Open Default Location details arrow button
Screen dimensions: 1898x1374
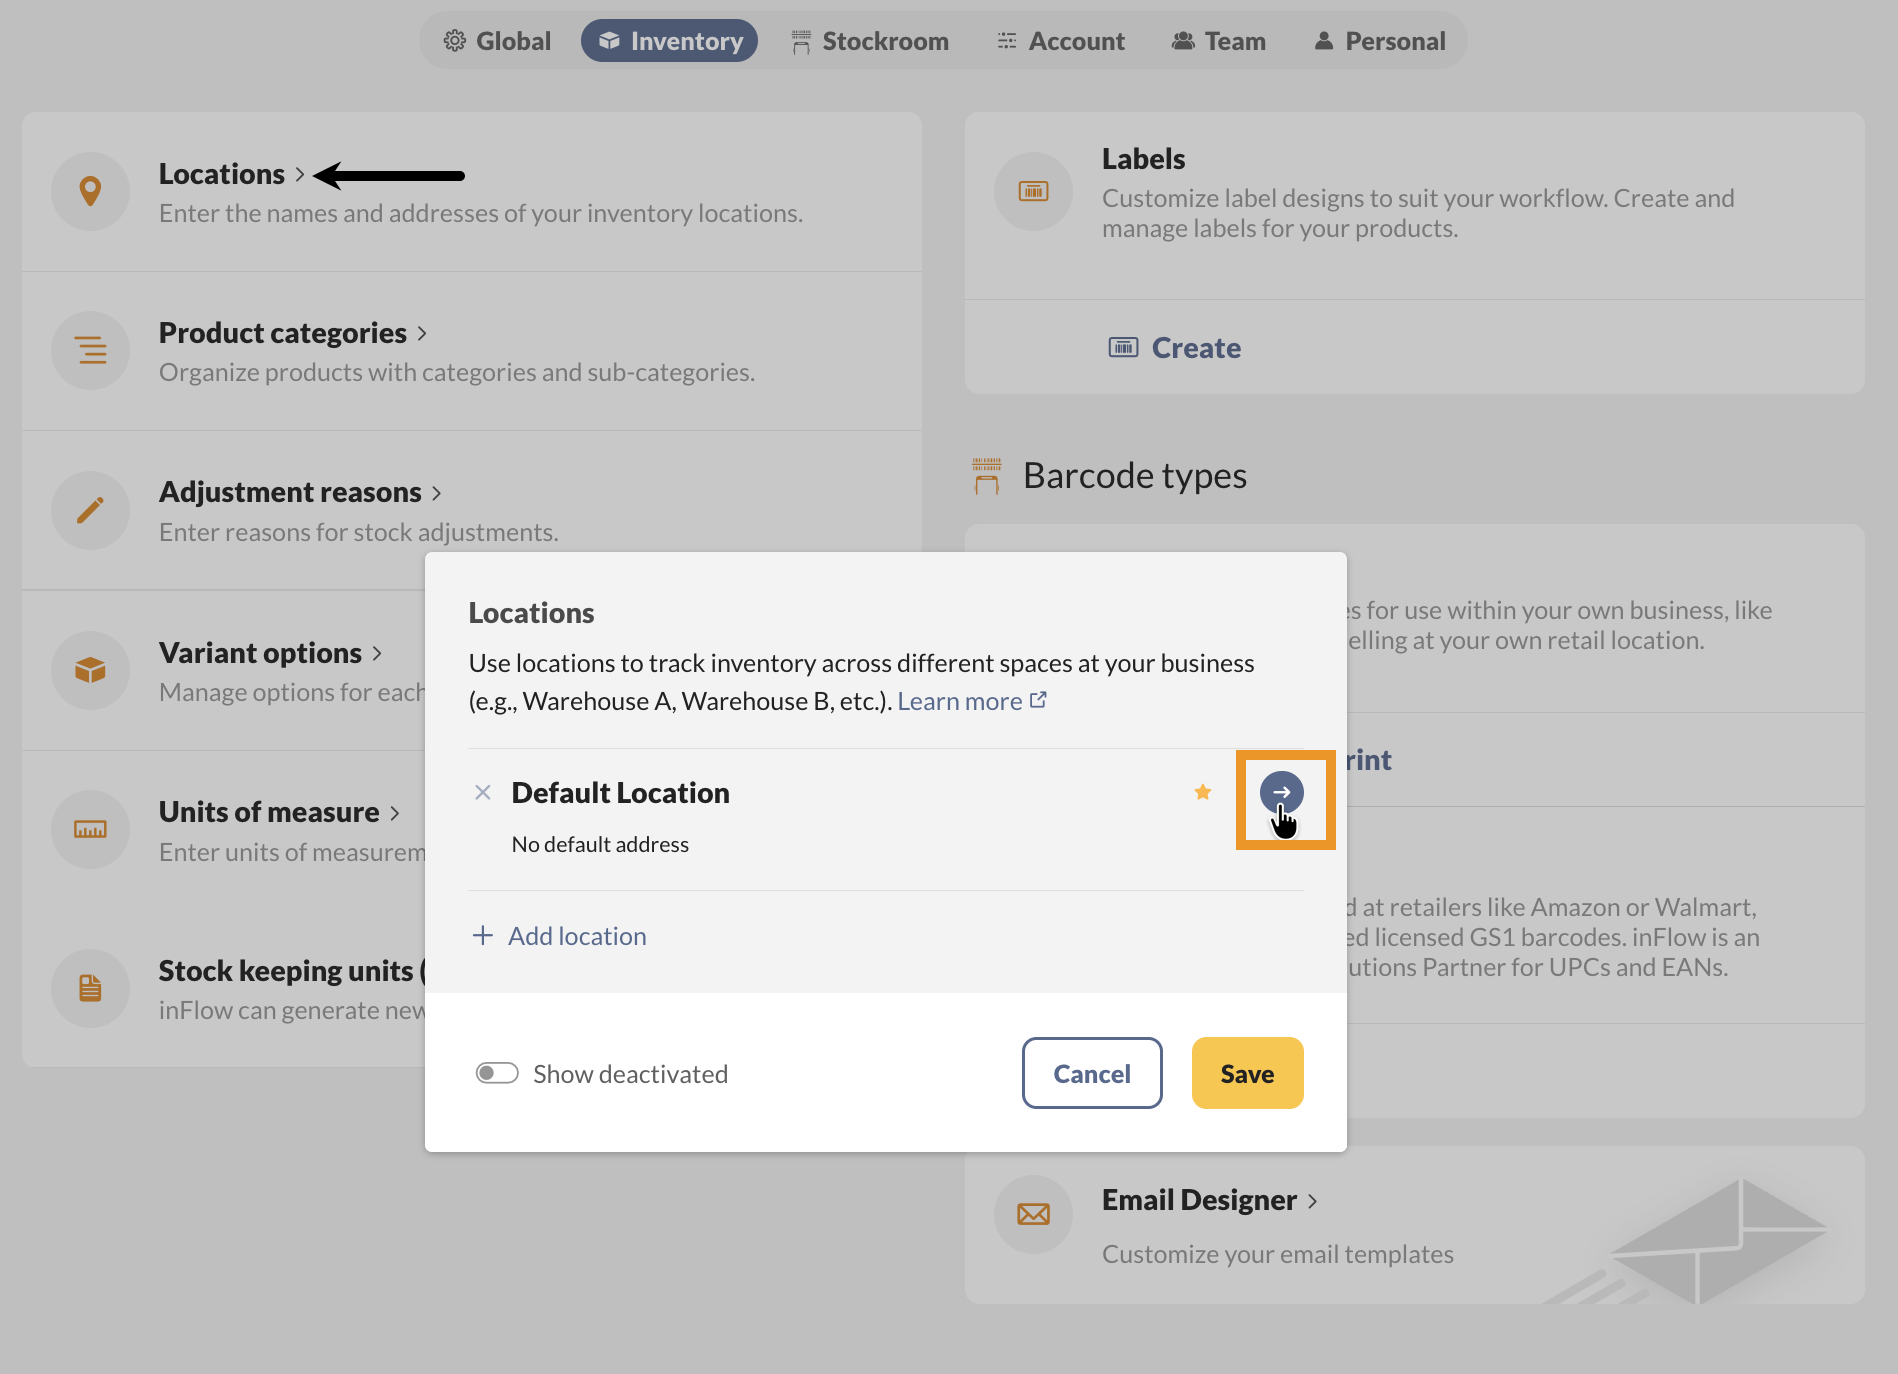coord(1281,792)
